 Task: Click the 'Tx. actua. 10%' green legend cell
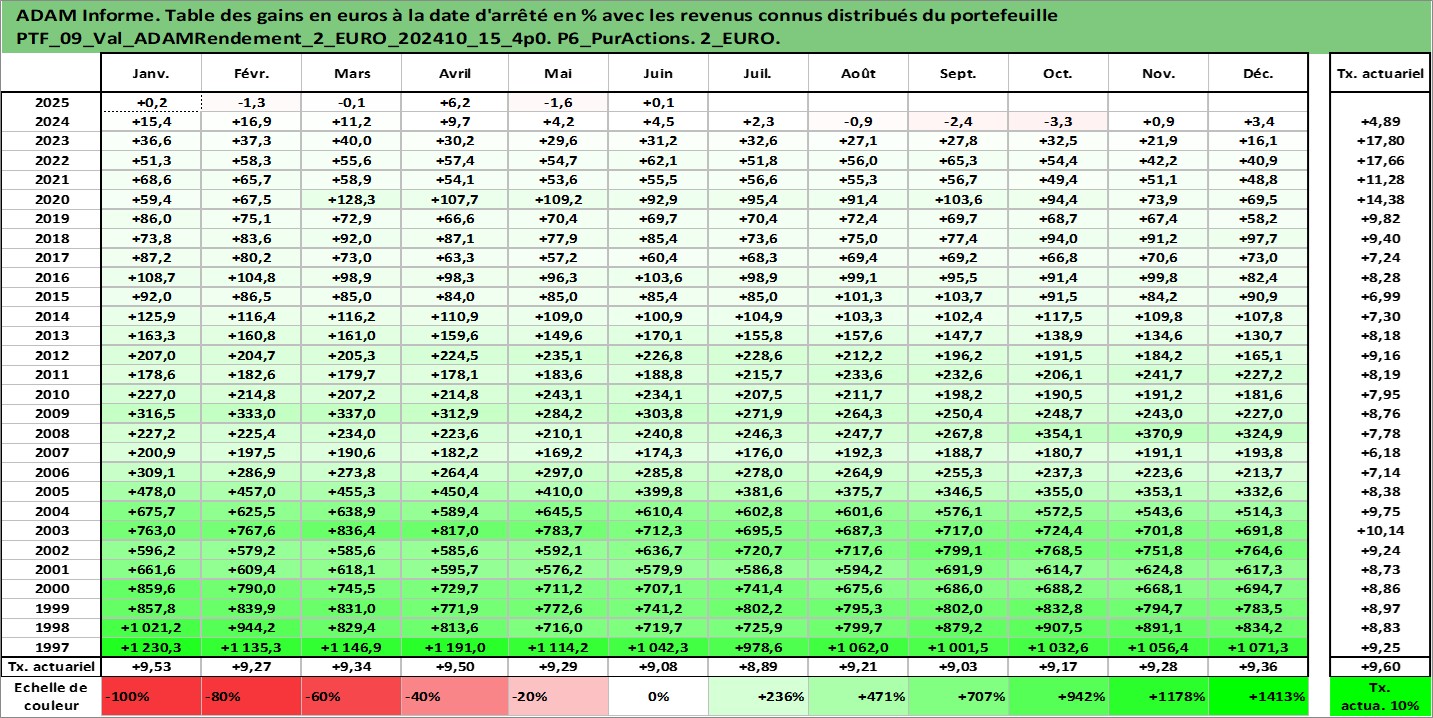(1380, 696)
